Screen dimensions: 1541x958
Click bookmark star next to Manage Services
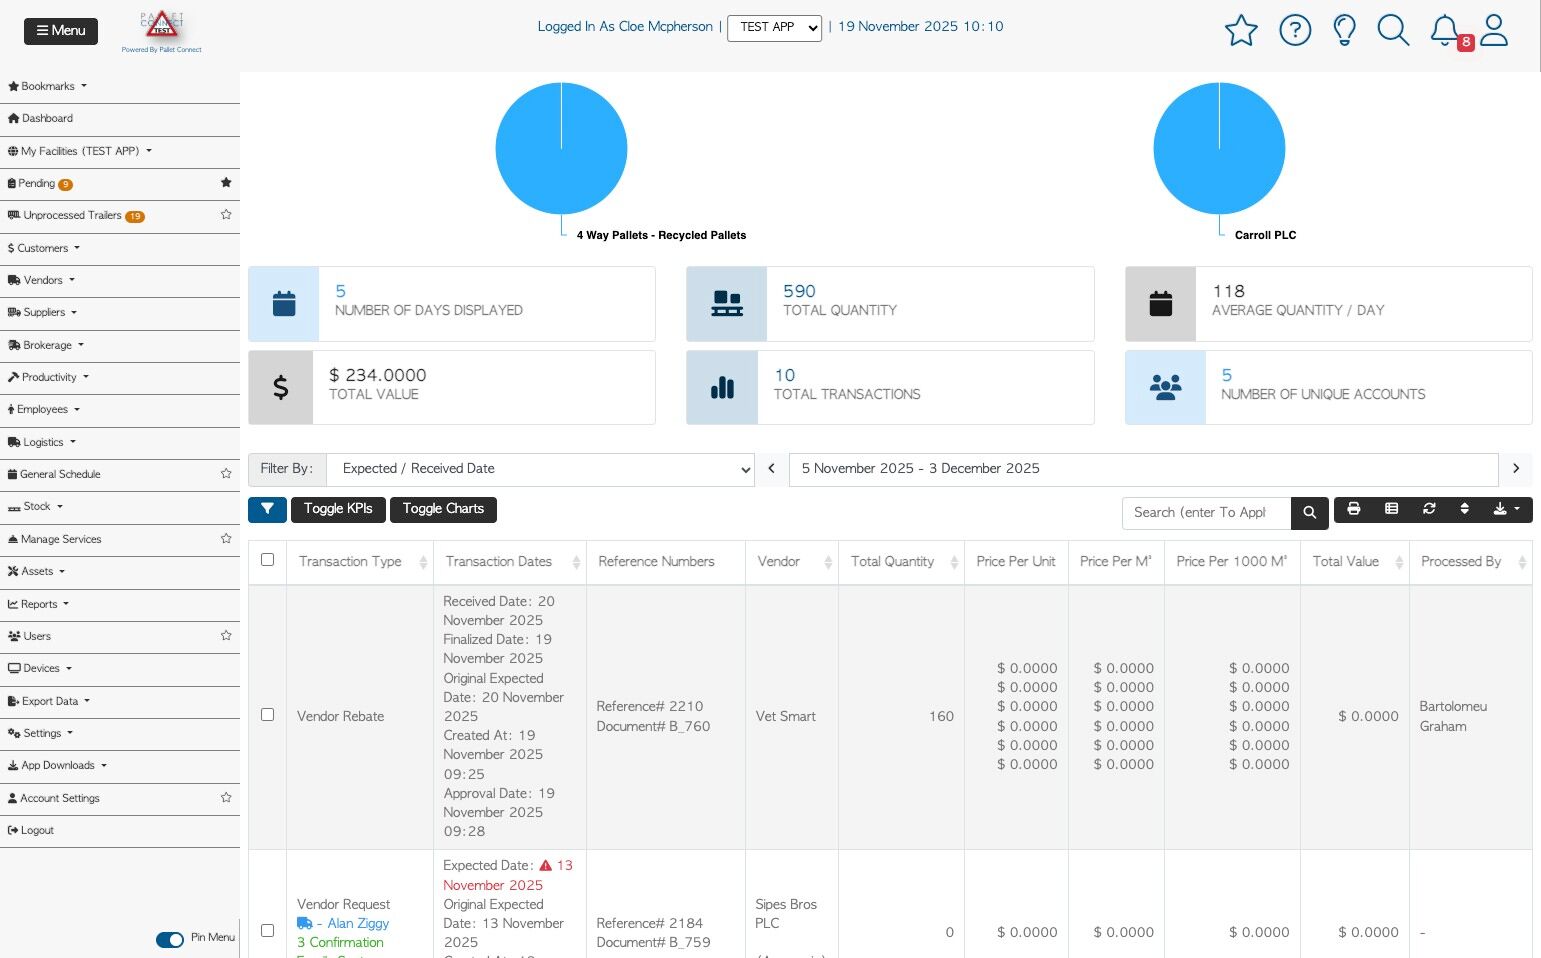pos(226,539)
